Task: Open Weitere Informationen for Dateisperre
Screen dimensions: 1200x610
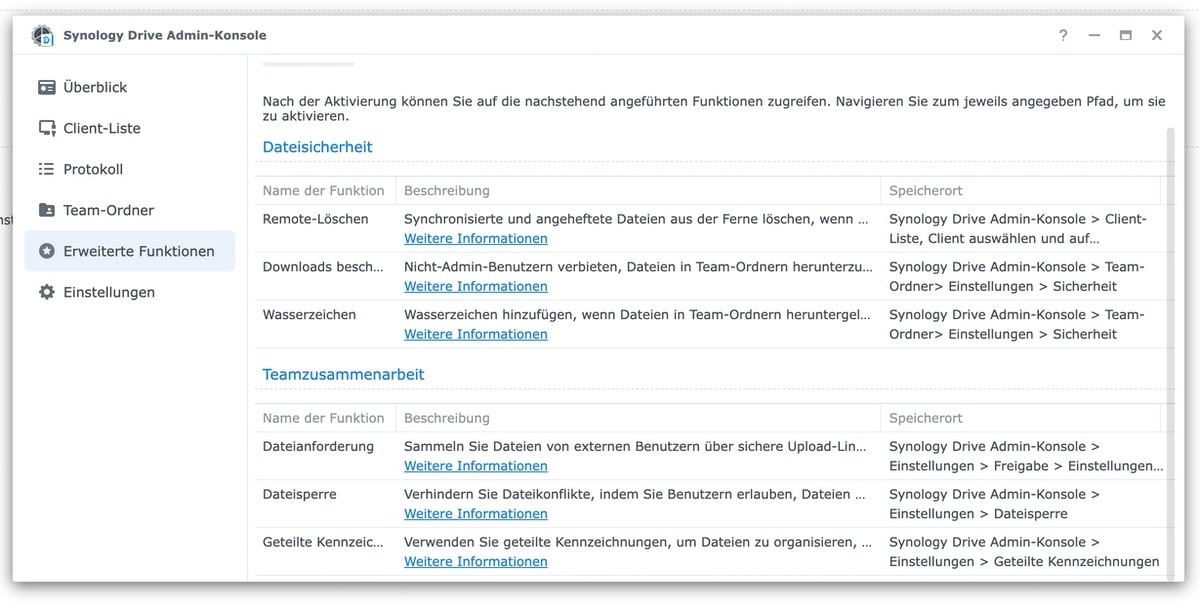Action: pyautogui.click(x=475, y=514)
